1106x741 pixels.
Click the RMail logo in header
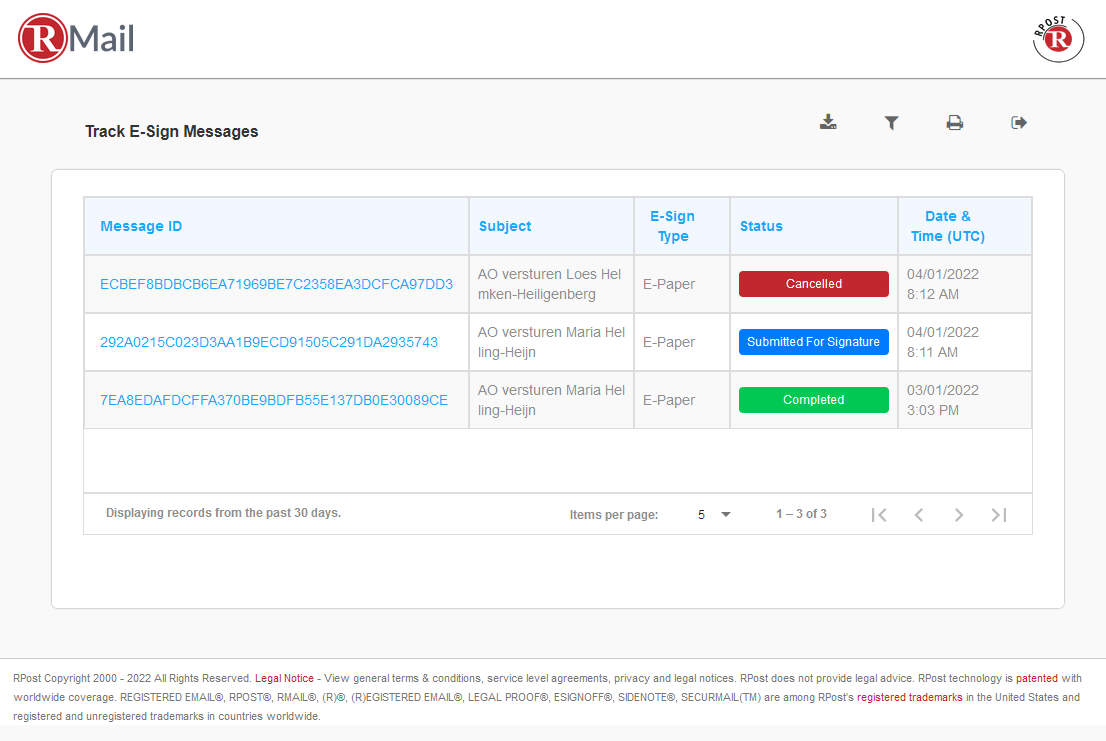[x=76, y=39]
